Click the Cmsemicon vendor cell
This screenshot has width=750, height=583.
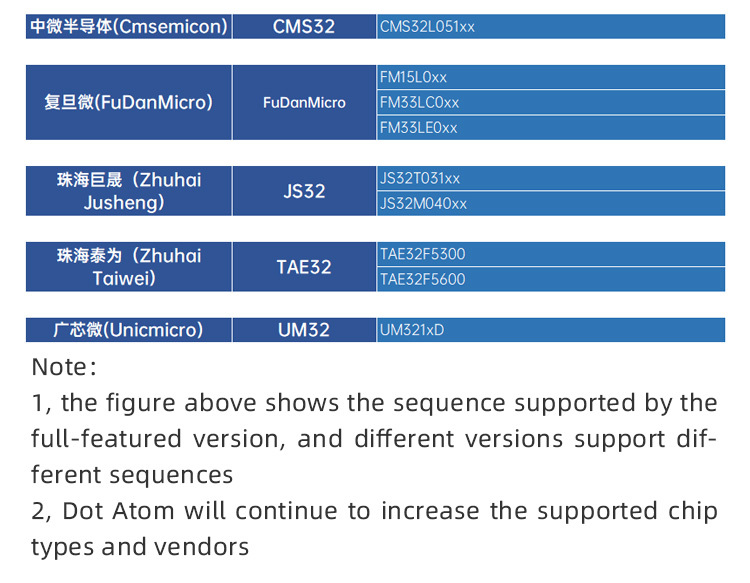(129, 26)
